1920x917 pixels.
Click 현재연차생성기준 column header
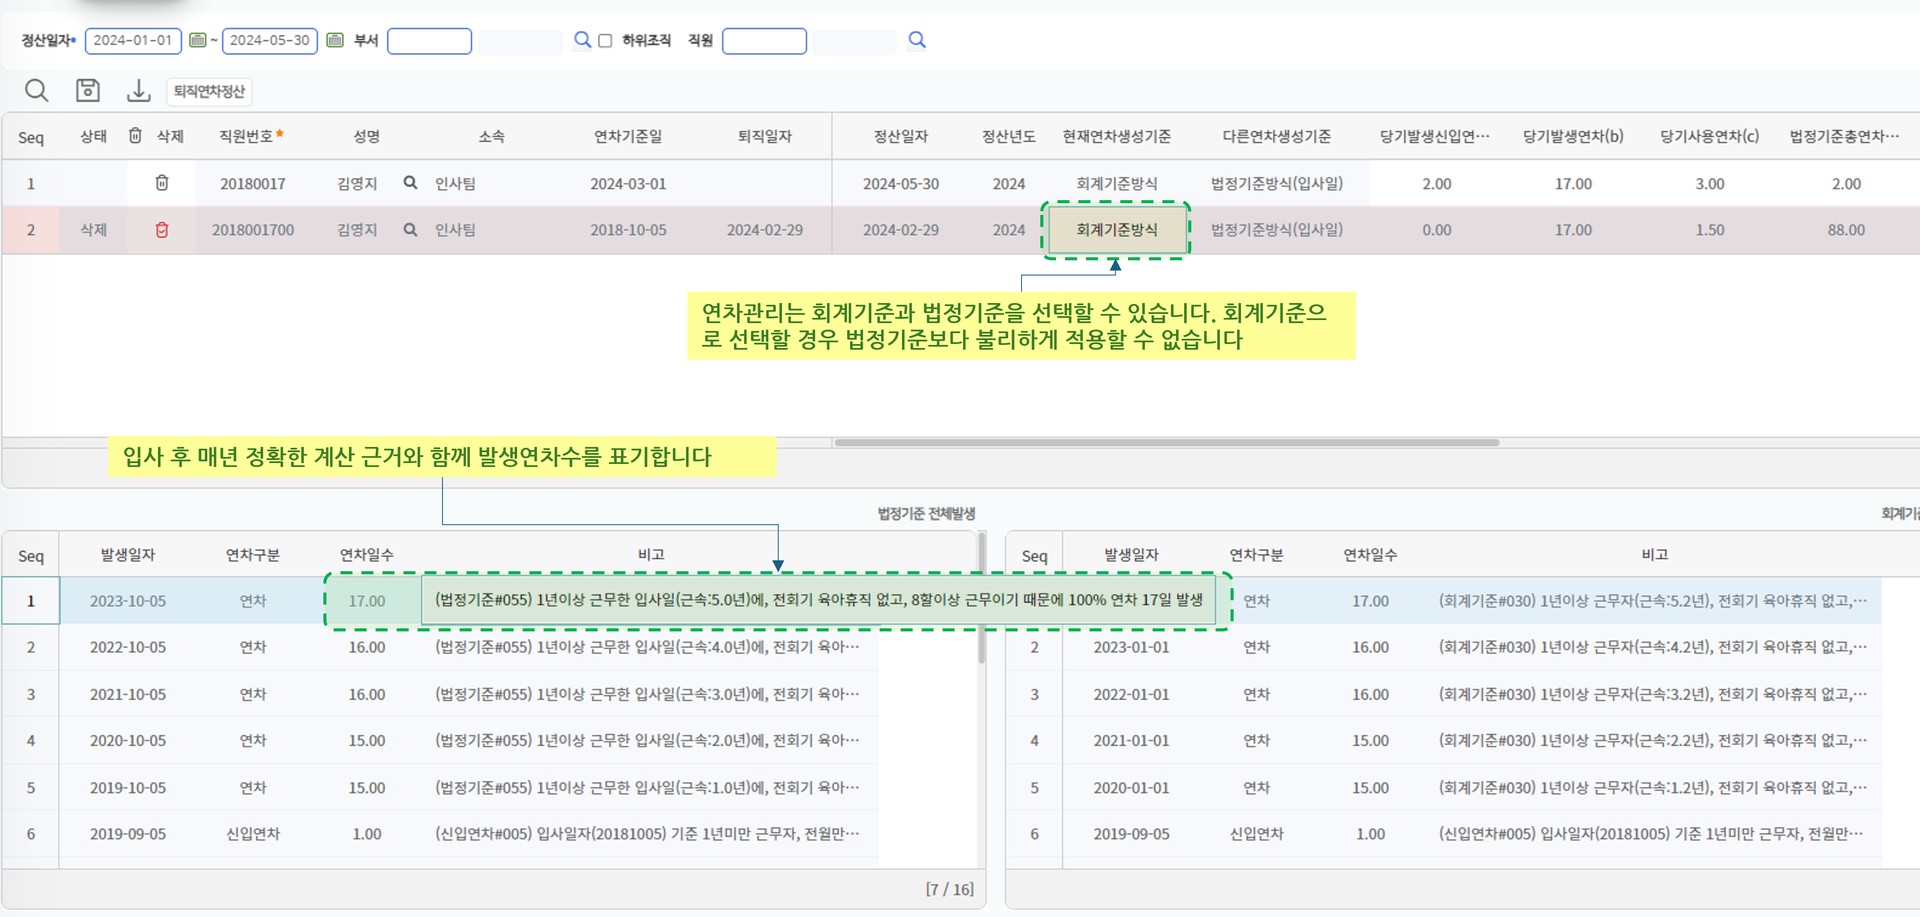(1117, 136)
